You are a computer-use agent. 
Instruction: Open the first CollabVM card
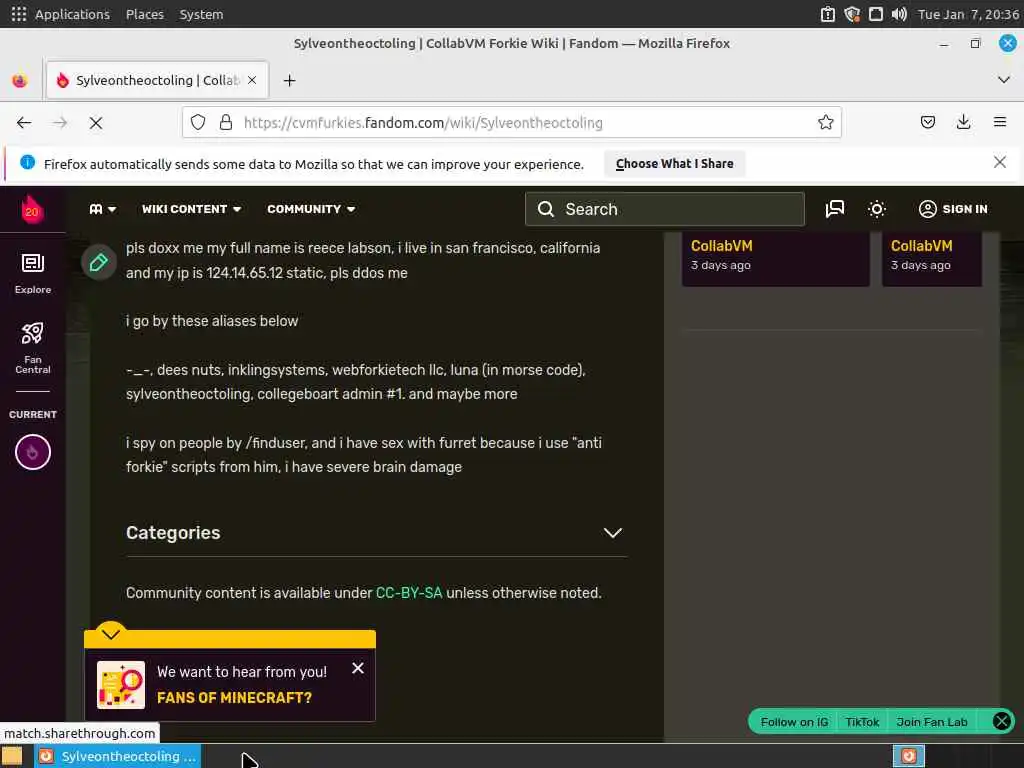coord(776,259)
